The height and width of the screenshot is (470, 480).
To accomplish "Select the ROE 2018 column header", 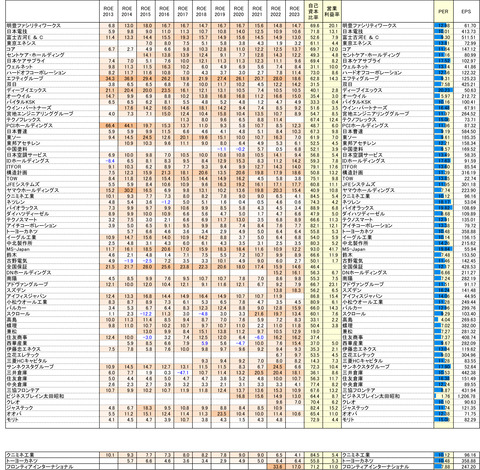I will [x=201, y=11].
